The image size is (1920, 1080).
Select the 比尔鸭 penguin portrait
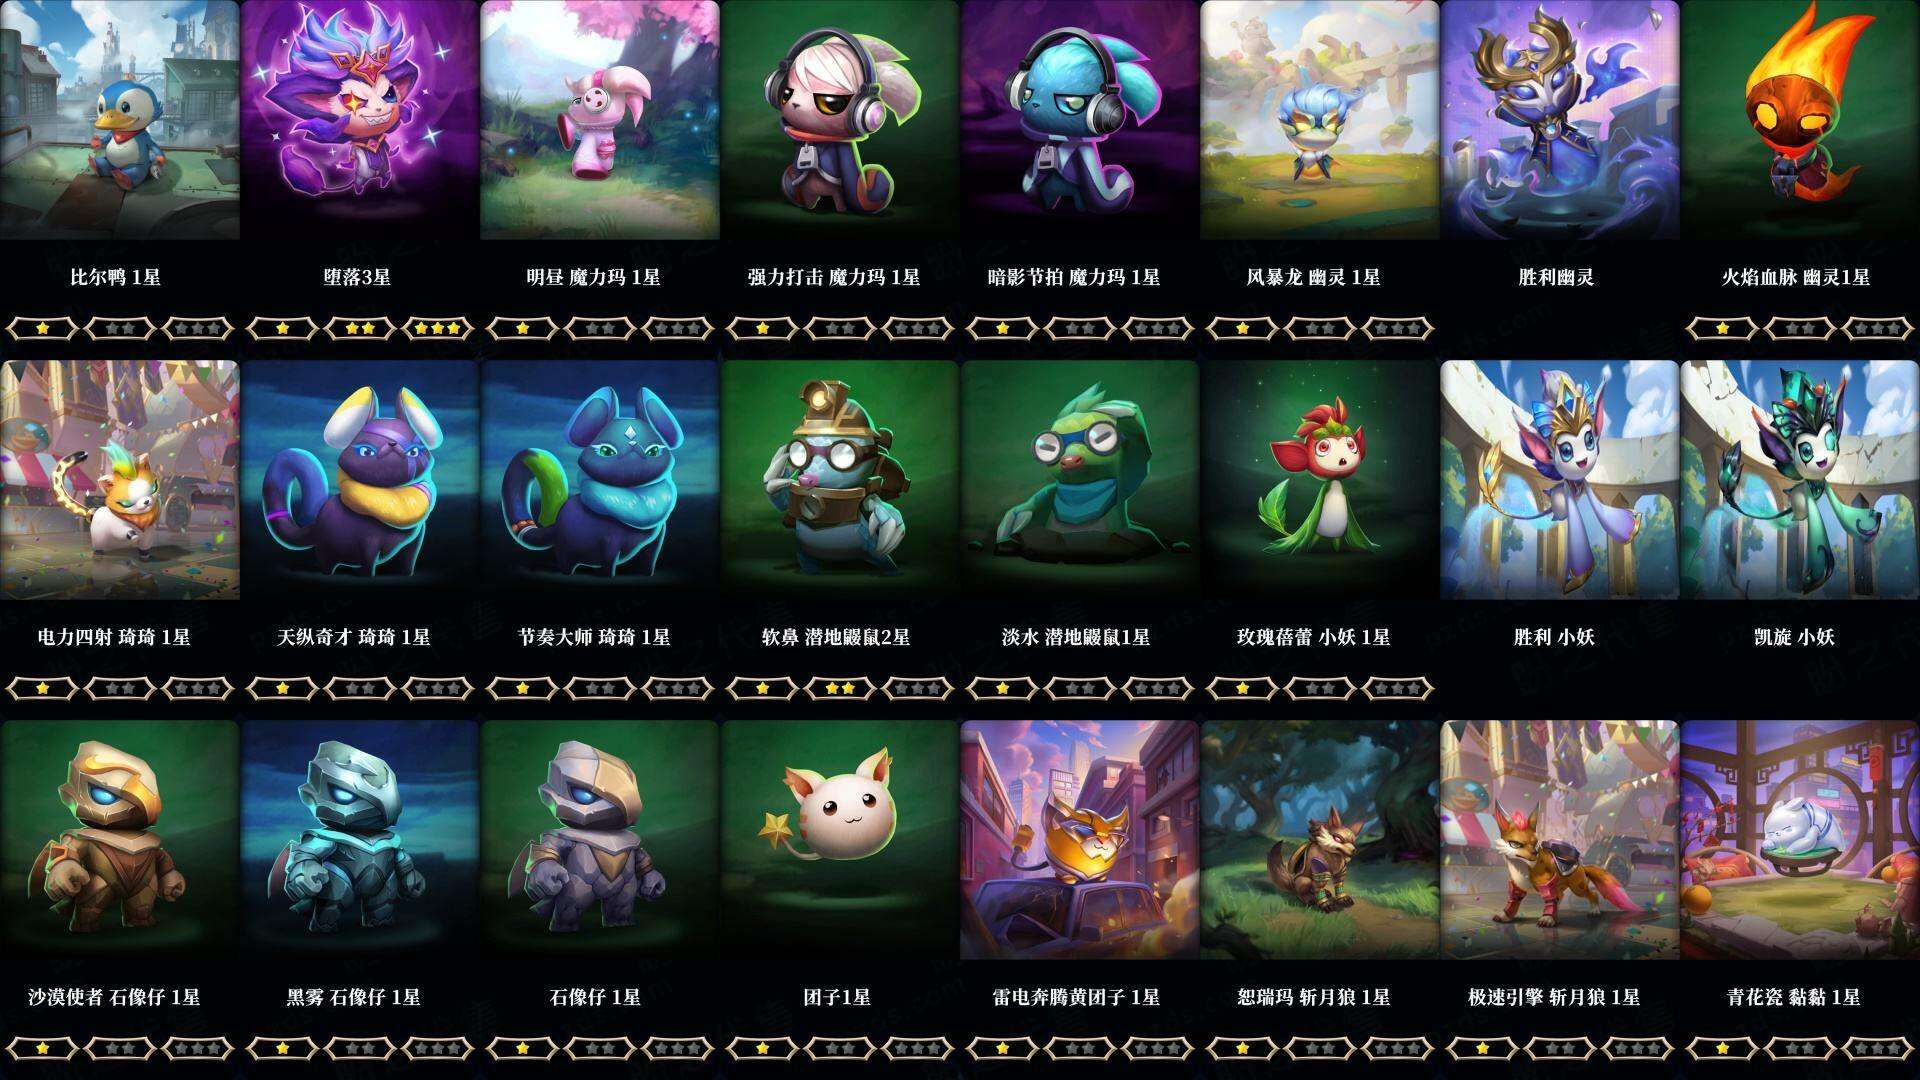click(x=120, y=120)
